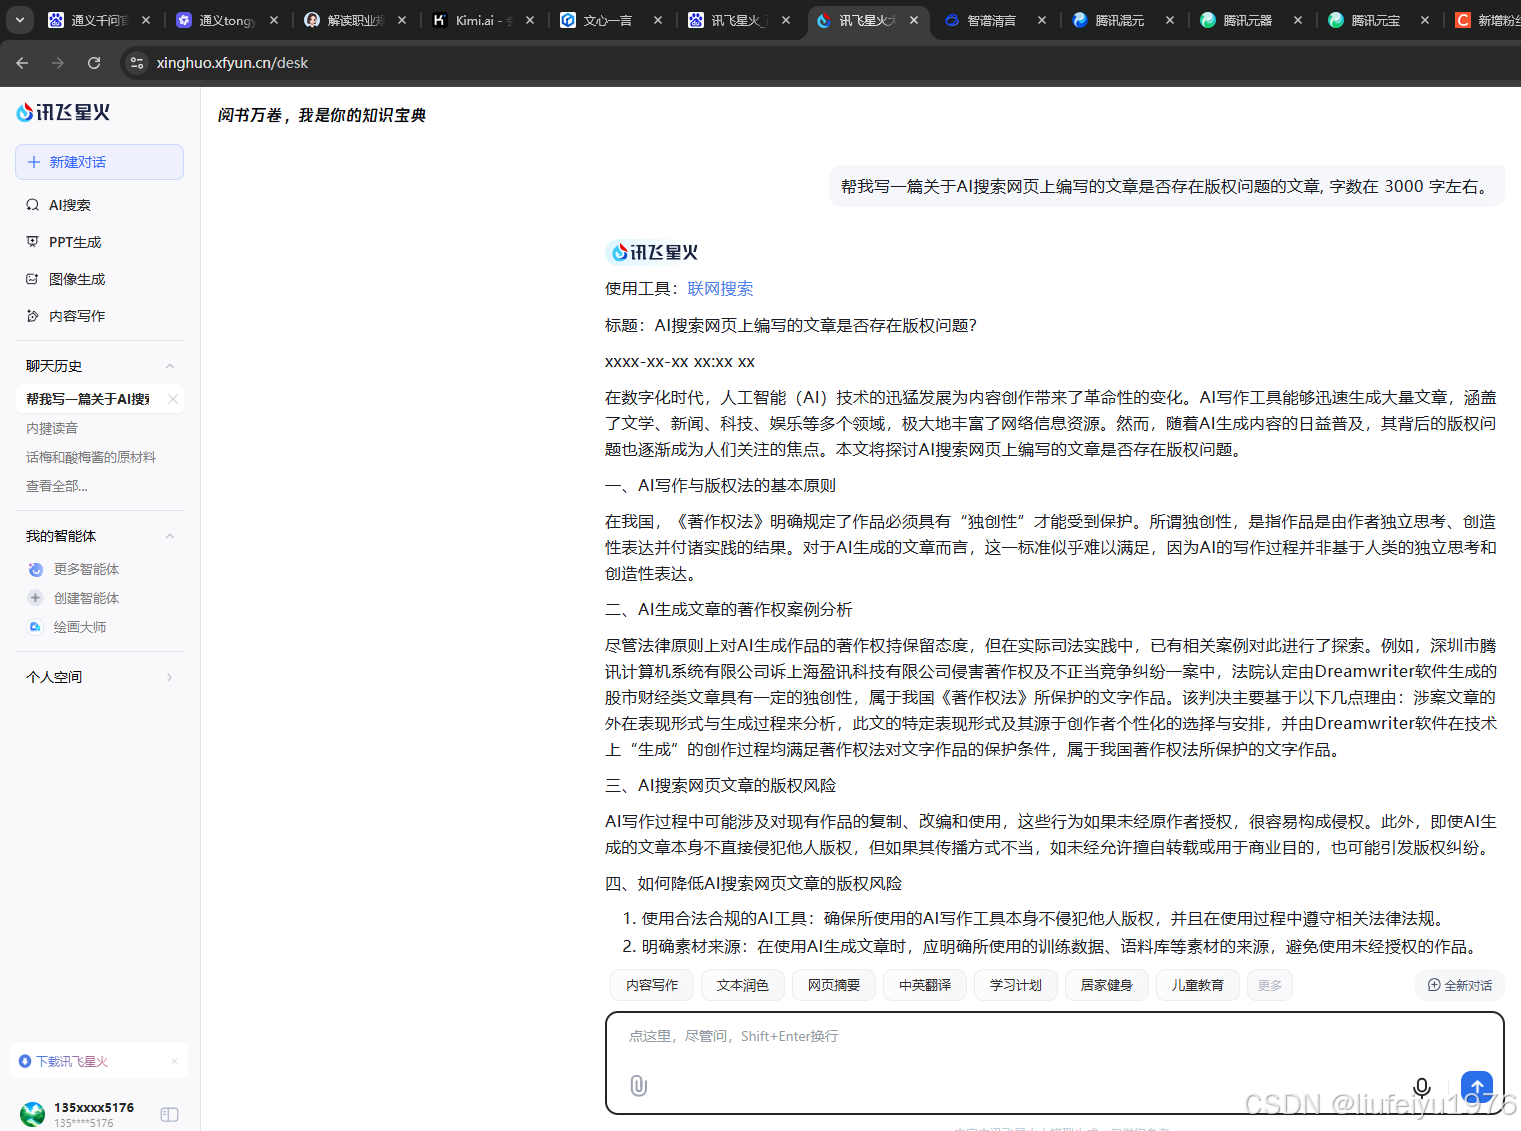1521x1131 pixels.
Task: Start a new chat with 新建对话
Action: [99, 162]
